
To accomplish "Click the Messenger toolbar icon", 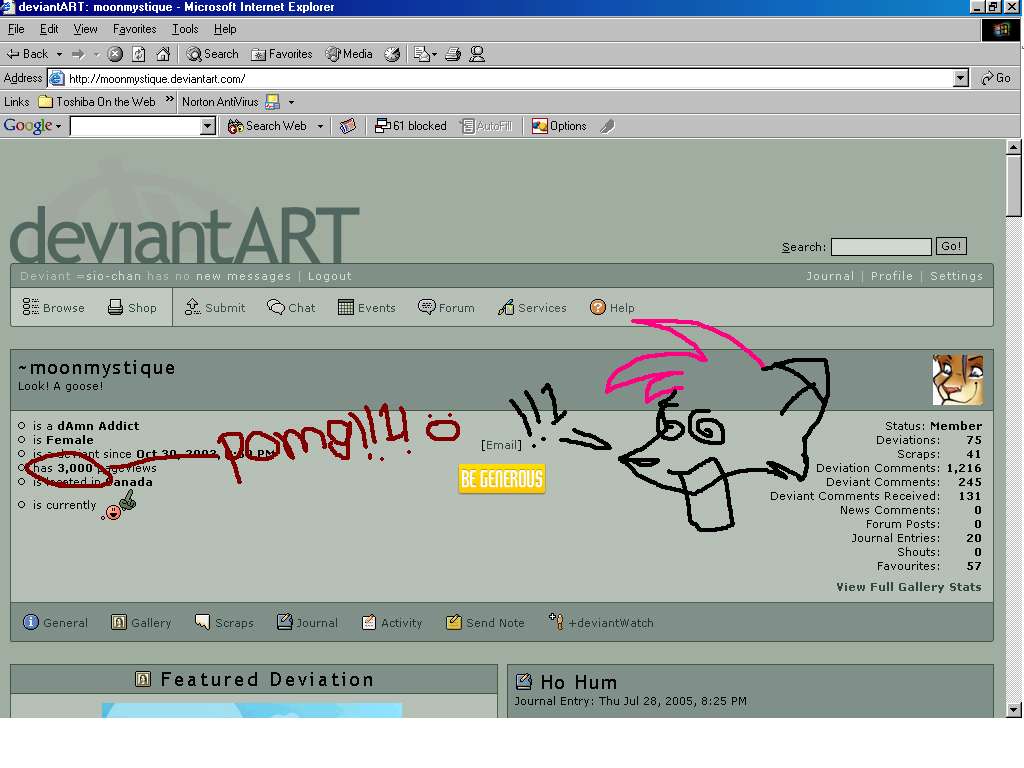I will pos(477,54).
